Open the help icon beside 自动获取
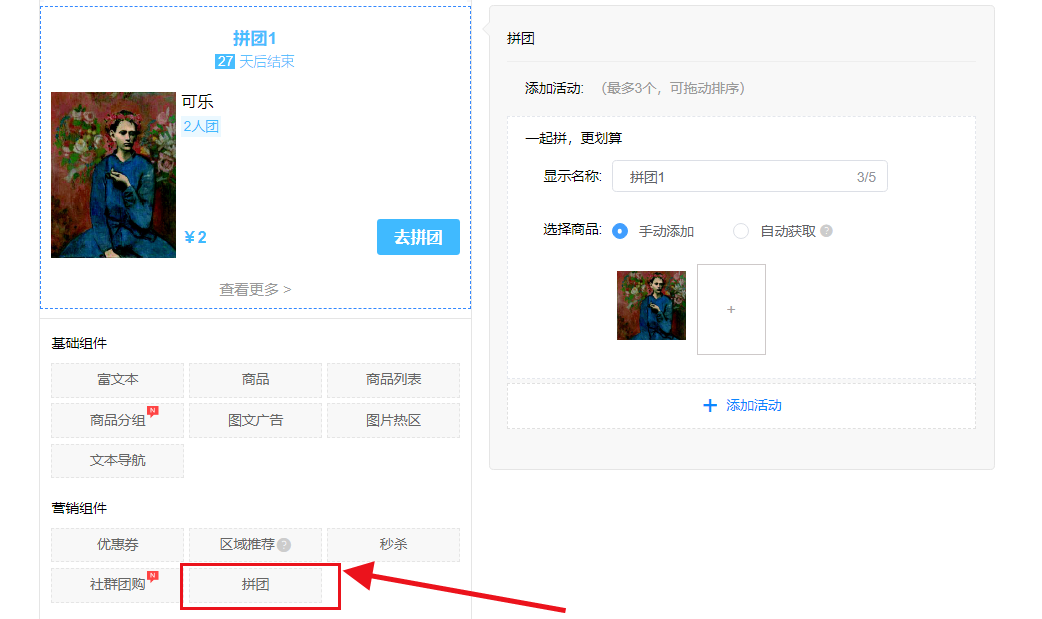1042x619 pixels. click(x=826, y=231)
